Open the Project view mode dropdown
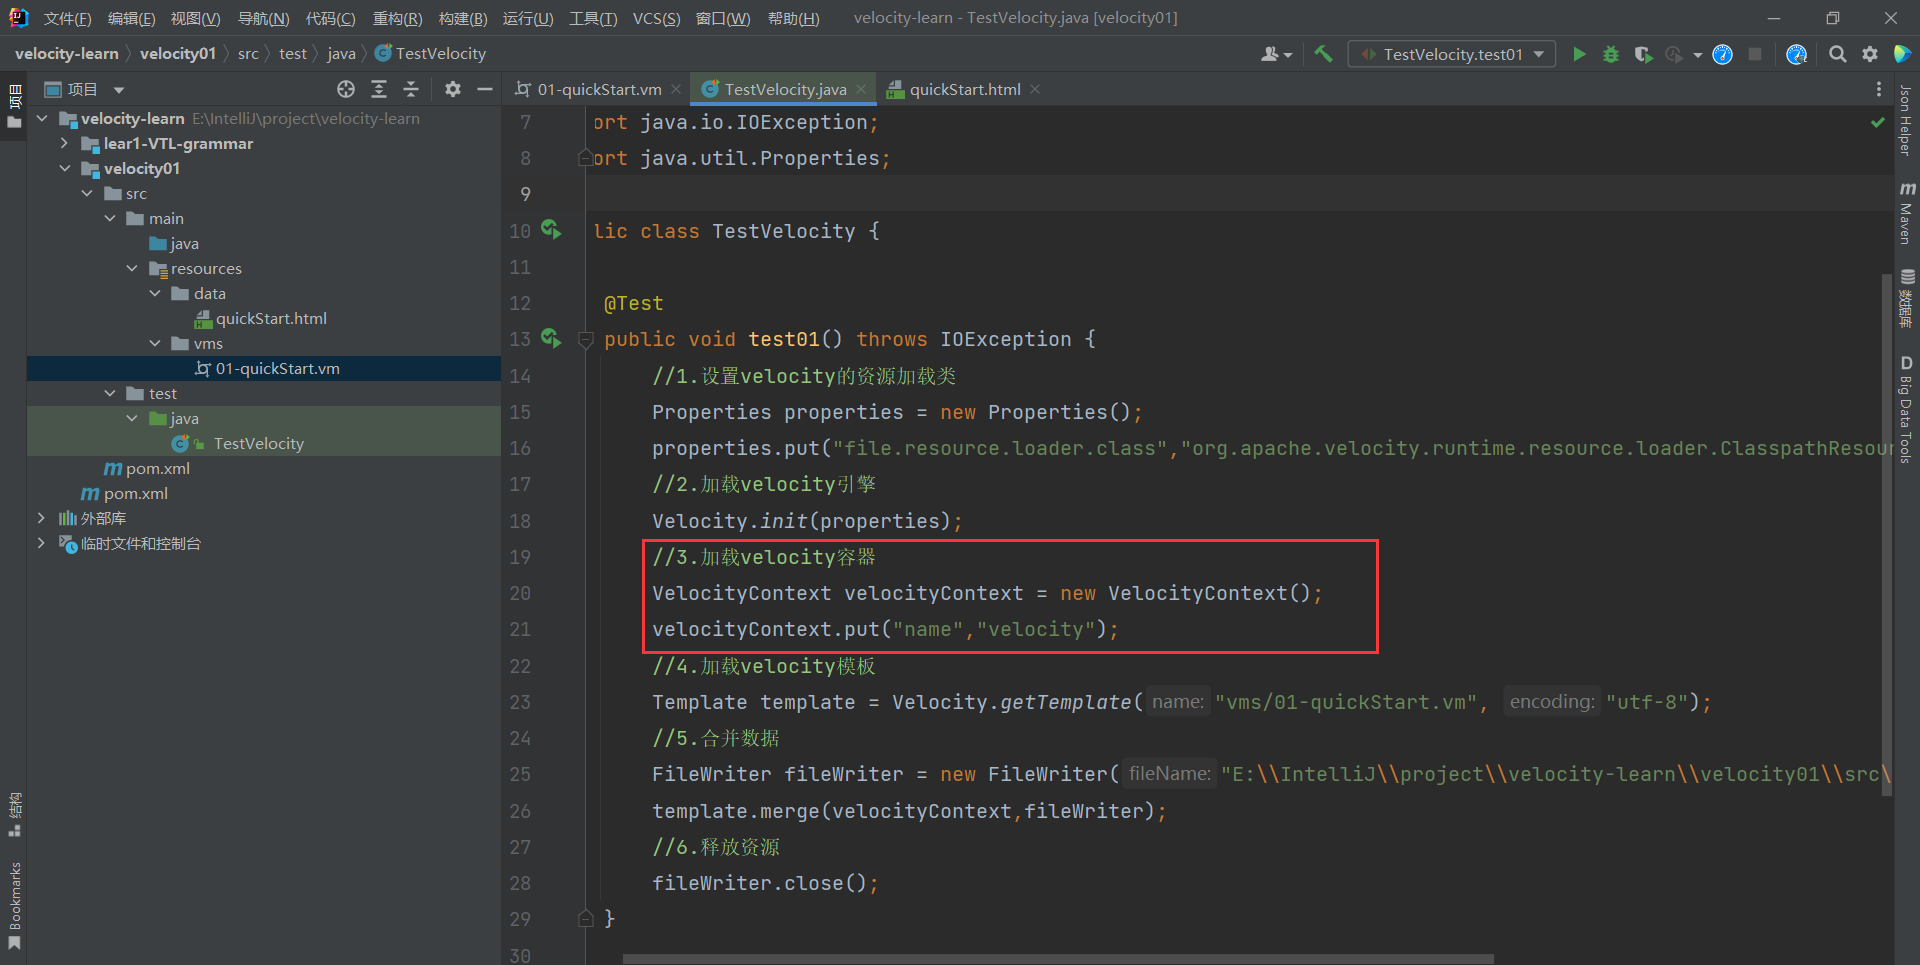 pyautogui.click(x=119, y=90)
